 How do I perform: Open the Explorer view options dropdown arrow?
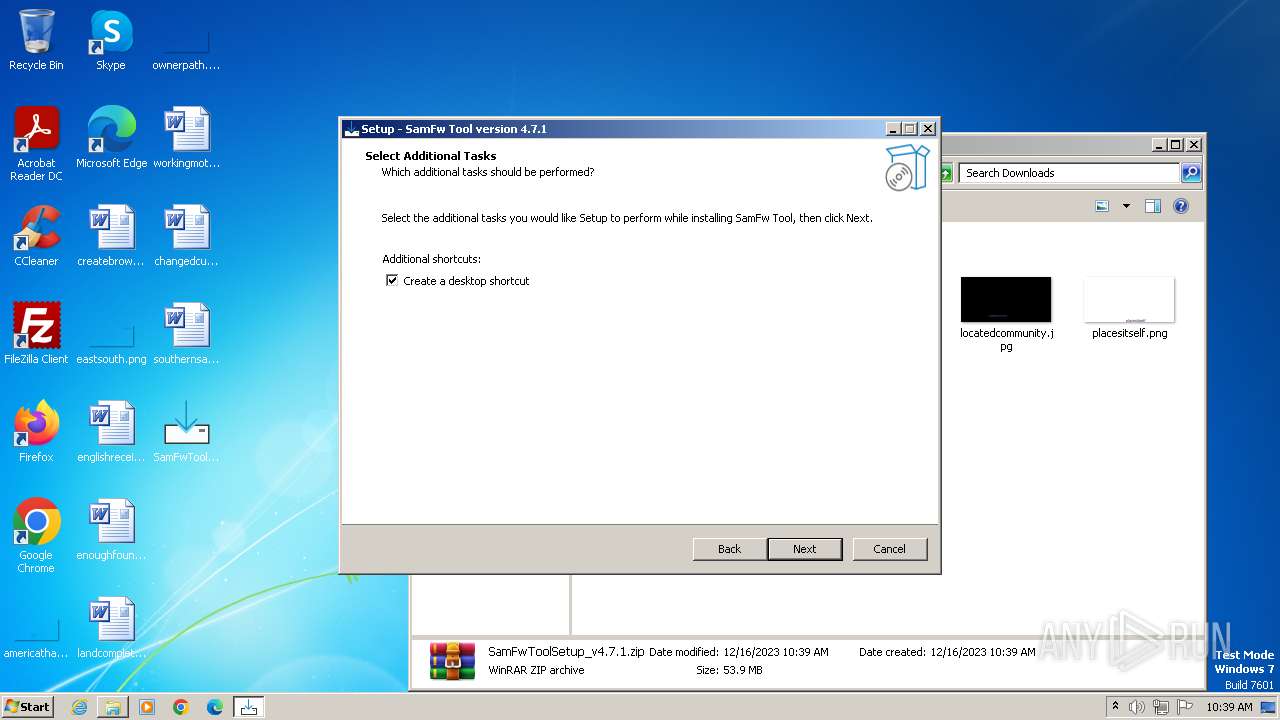(x=1126, y=206)
